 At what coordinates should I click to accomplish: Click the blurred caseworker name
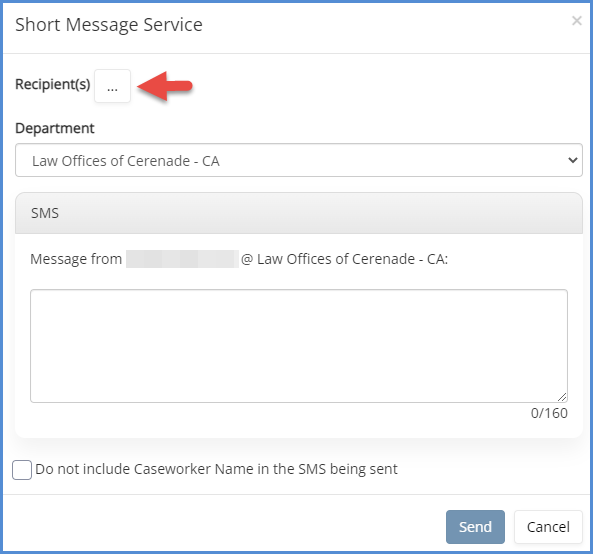click(182, 259)
